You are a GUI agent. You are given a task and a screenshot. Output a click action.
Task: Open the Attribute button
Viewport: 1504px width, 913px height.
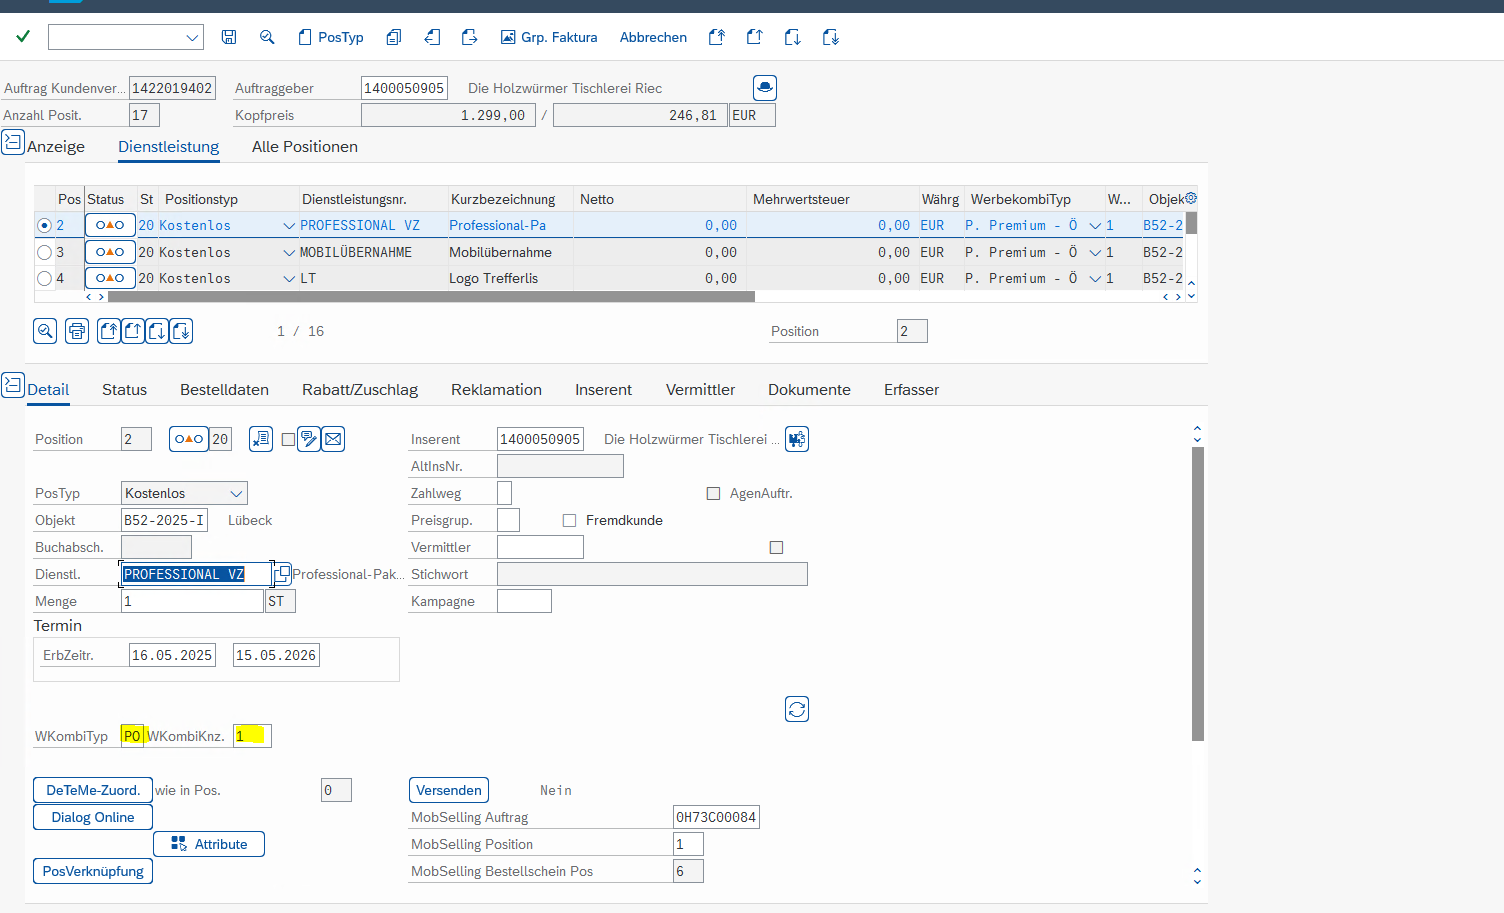pos(209,844)
